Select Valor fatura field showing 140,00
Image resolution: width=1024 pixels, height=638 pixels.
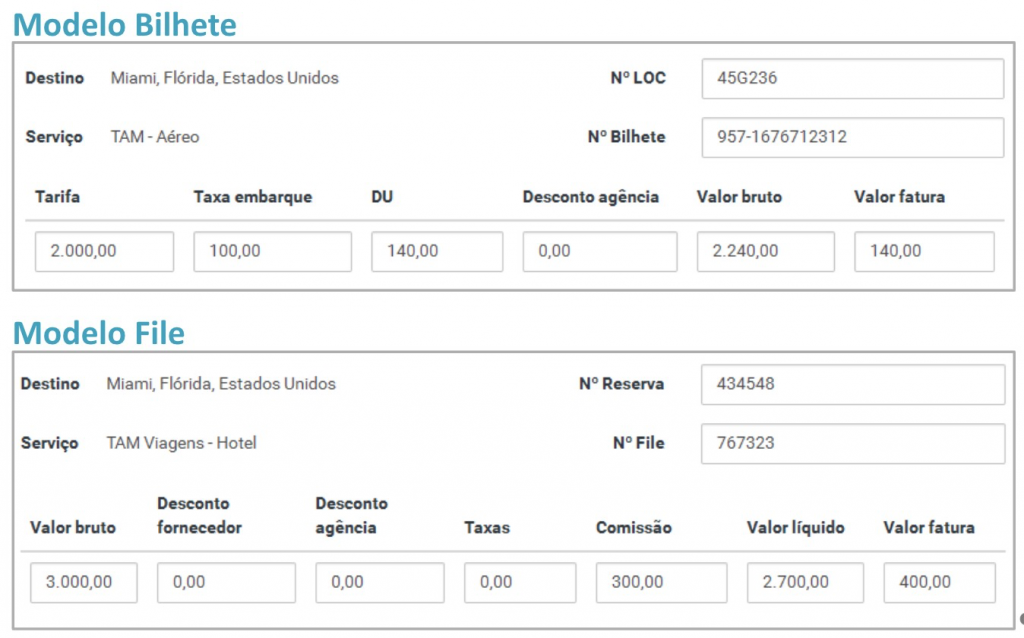[924, 251]
